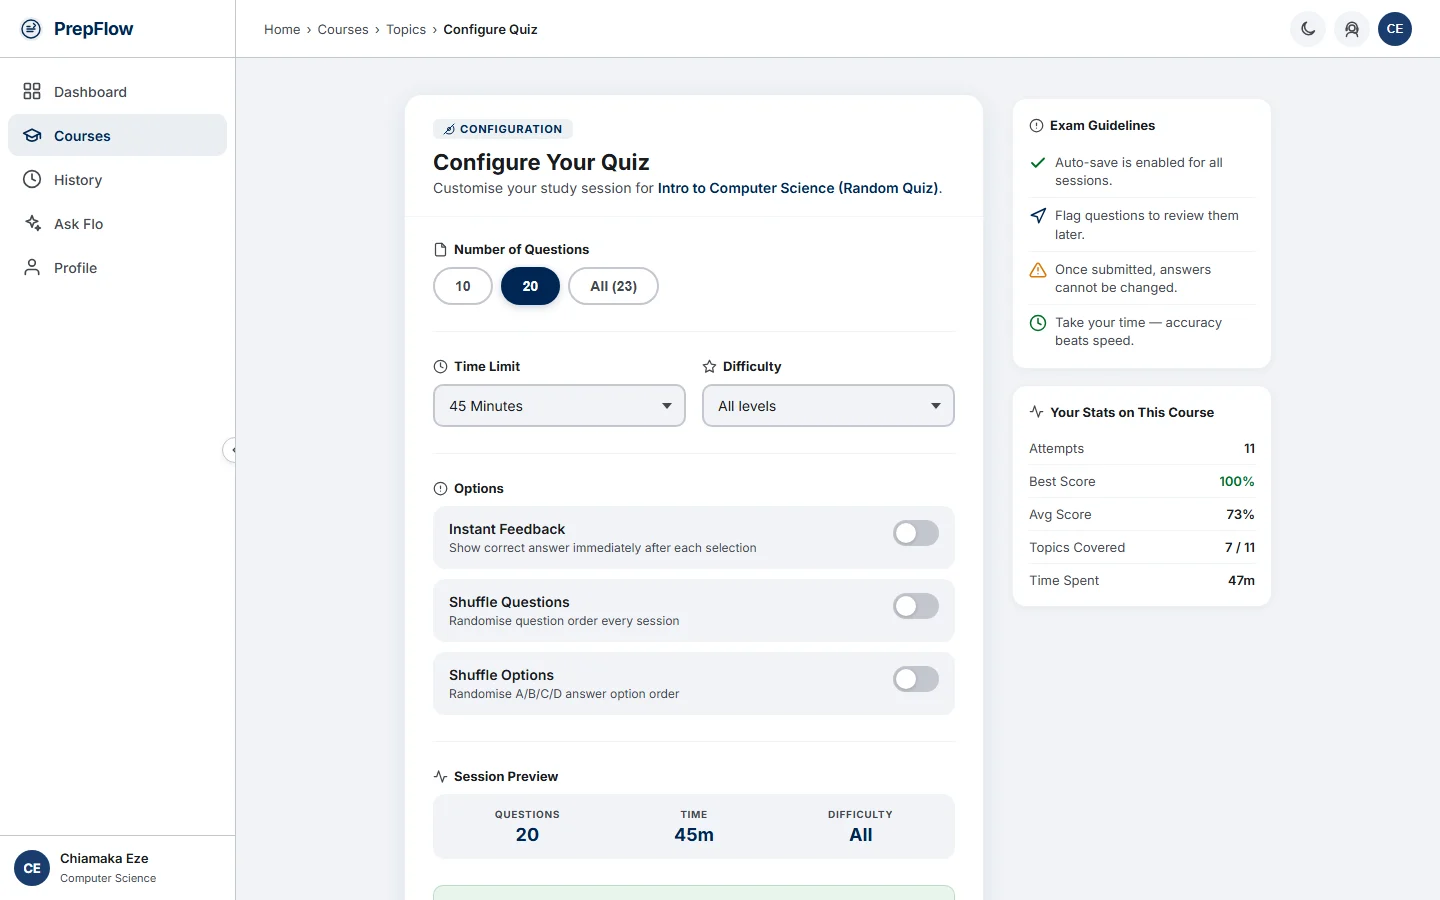Click the Exam Guidelines info icon
1440x900 pixels.
coord(1036,126)
